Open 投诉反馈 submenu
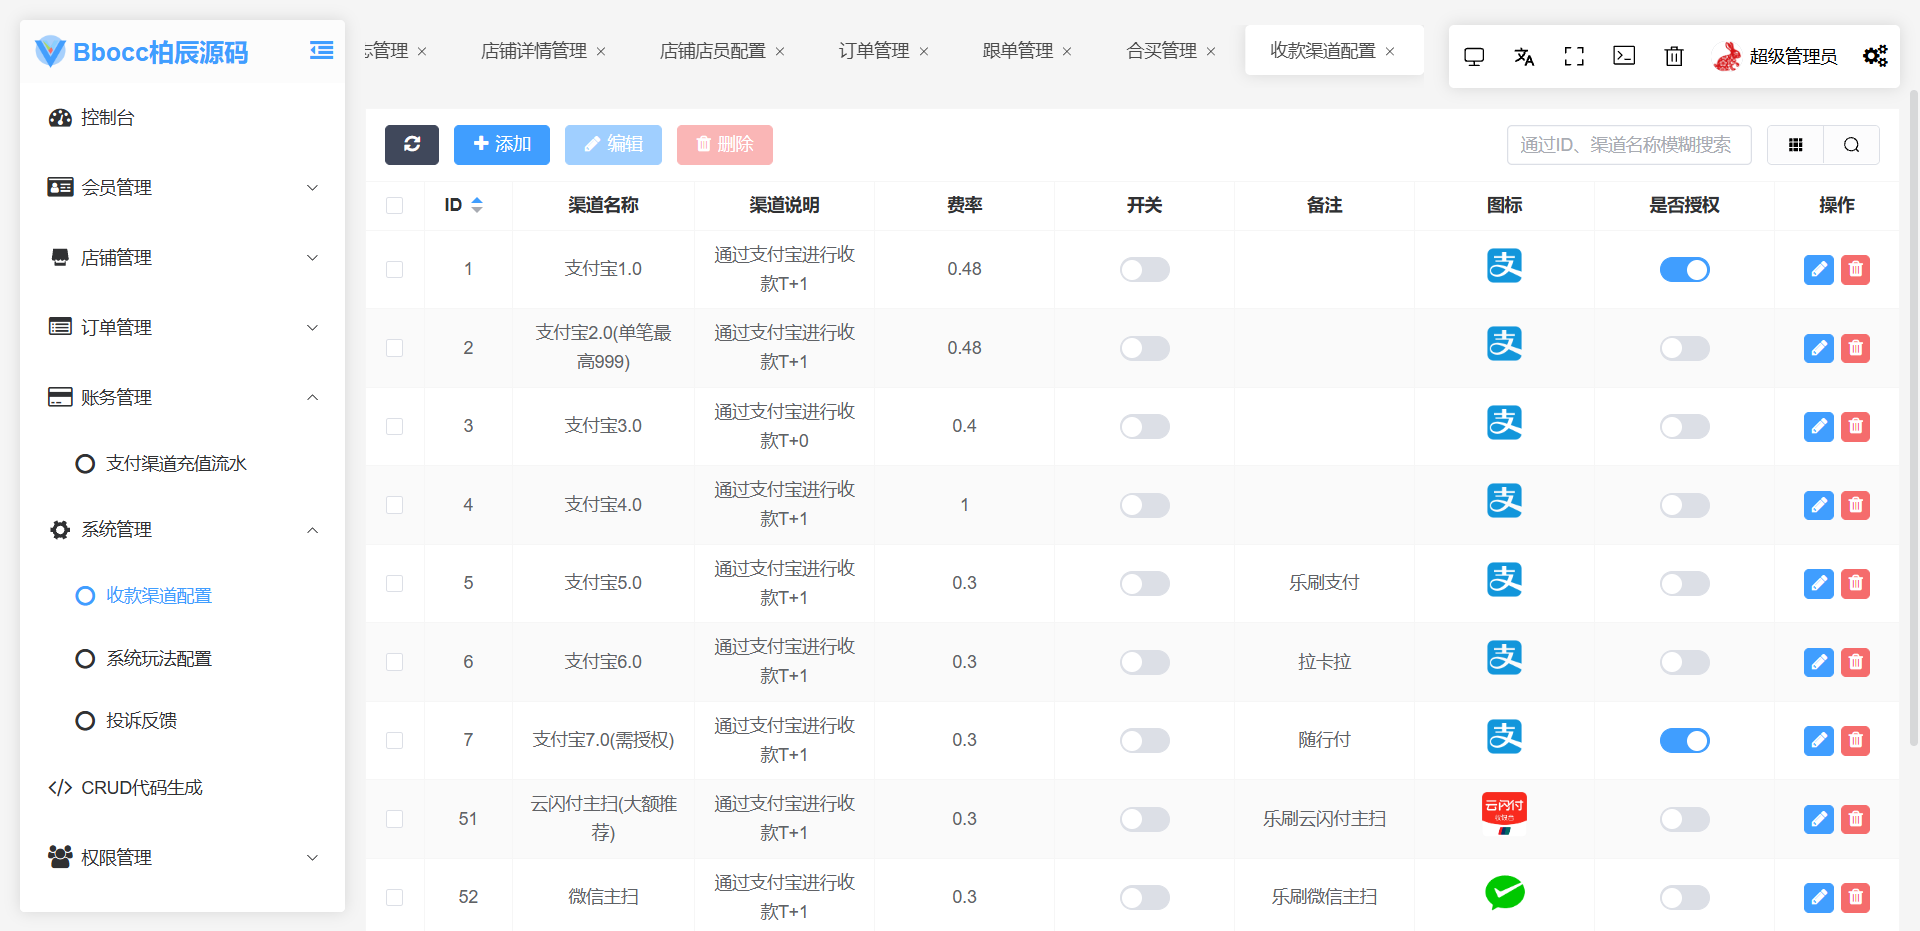 point(182,721)
